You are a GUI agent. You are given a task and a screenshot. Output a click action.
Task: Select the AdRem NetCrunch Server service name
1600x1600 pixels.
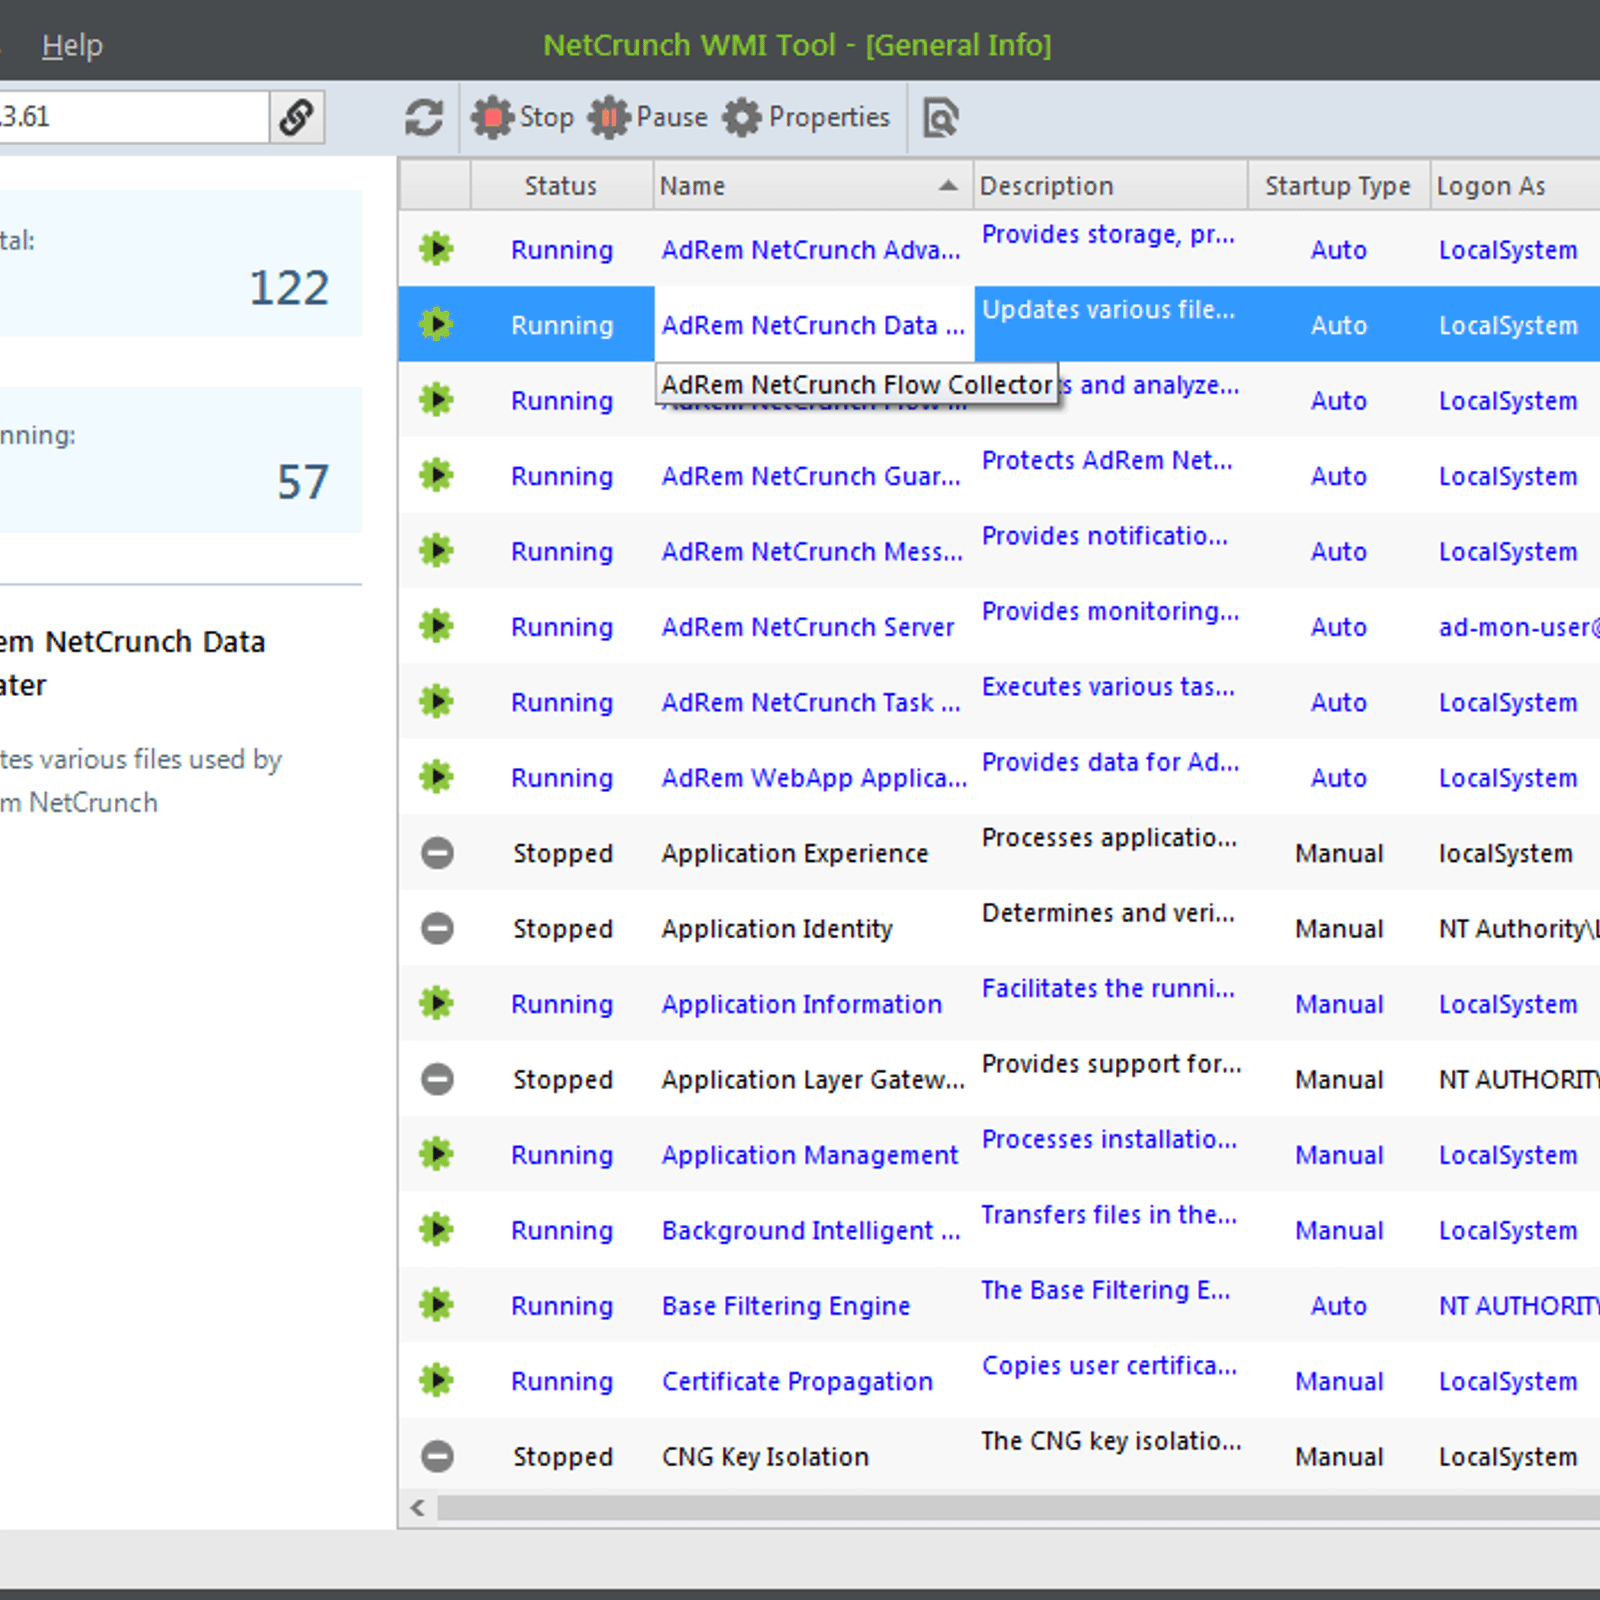808,627
